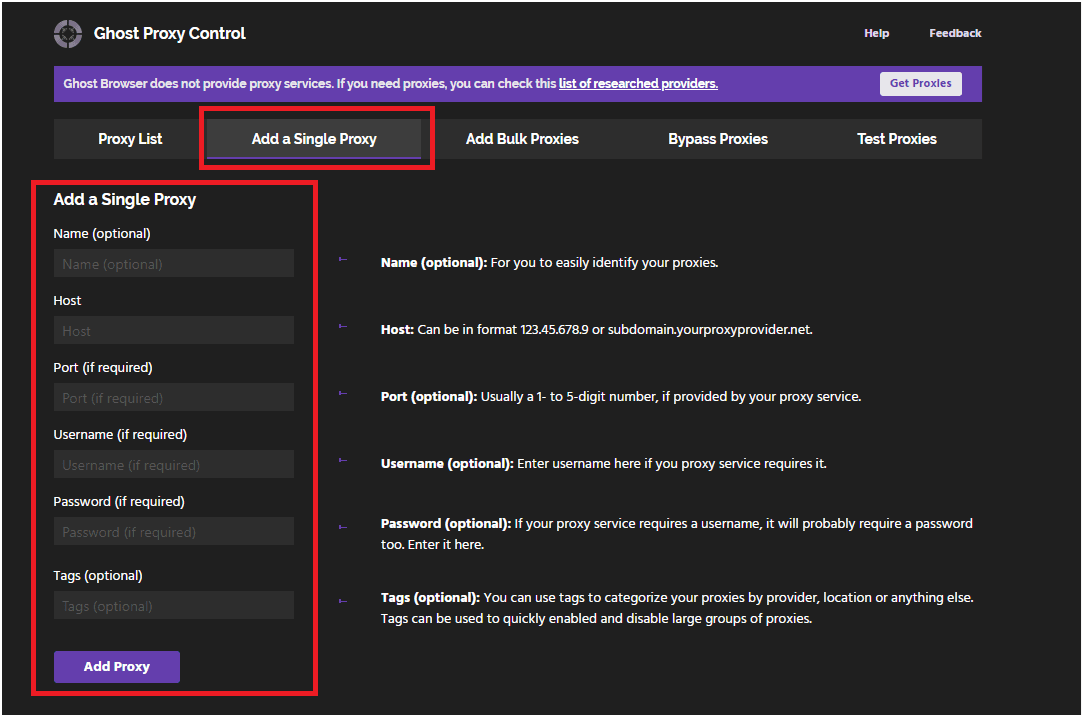Click the Port input field

173,397
